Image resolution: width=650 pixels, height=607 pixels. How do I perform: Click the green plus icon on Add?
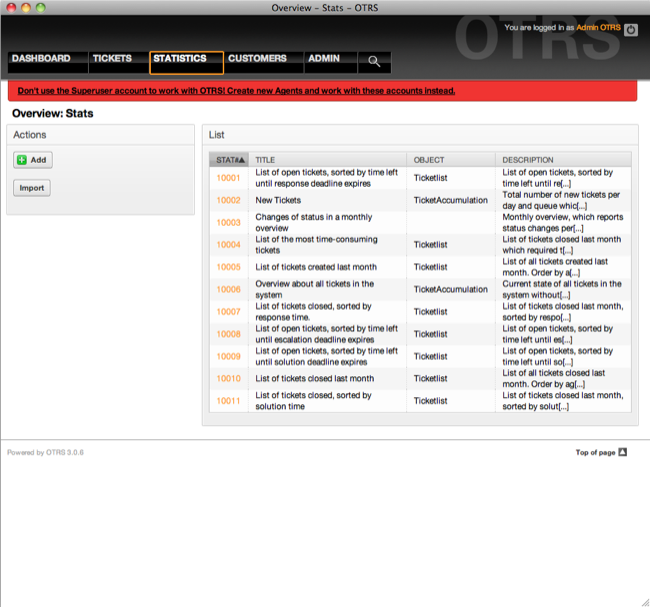(x=22, y=160)
